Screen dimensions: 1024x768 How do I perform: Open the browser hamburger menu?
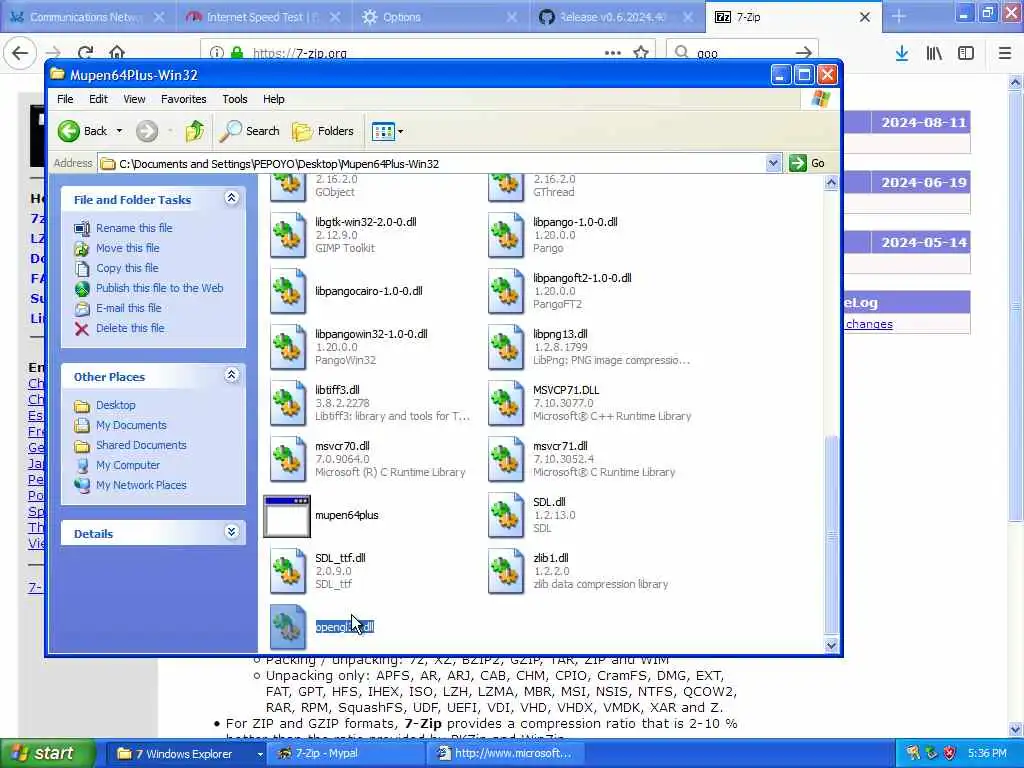point(1005,53)
